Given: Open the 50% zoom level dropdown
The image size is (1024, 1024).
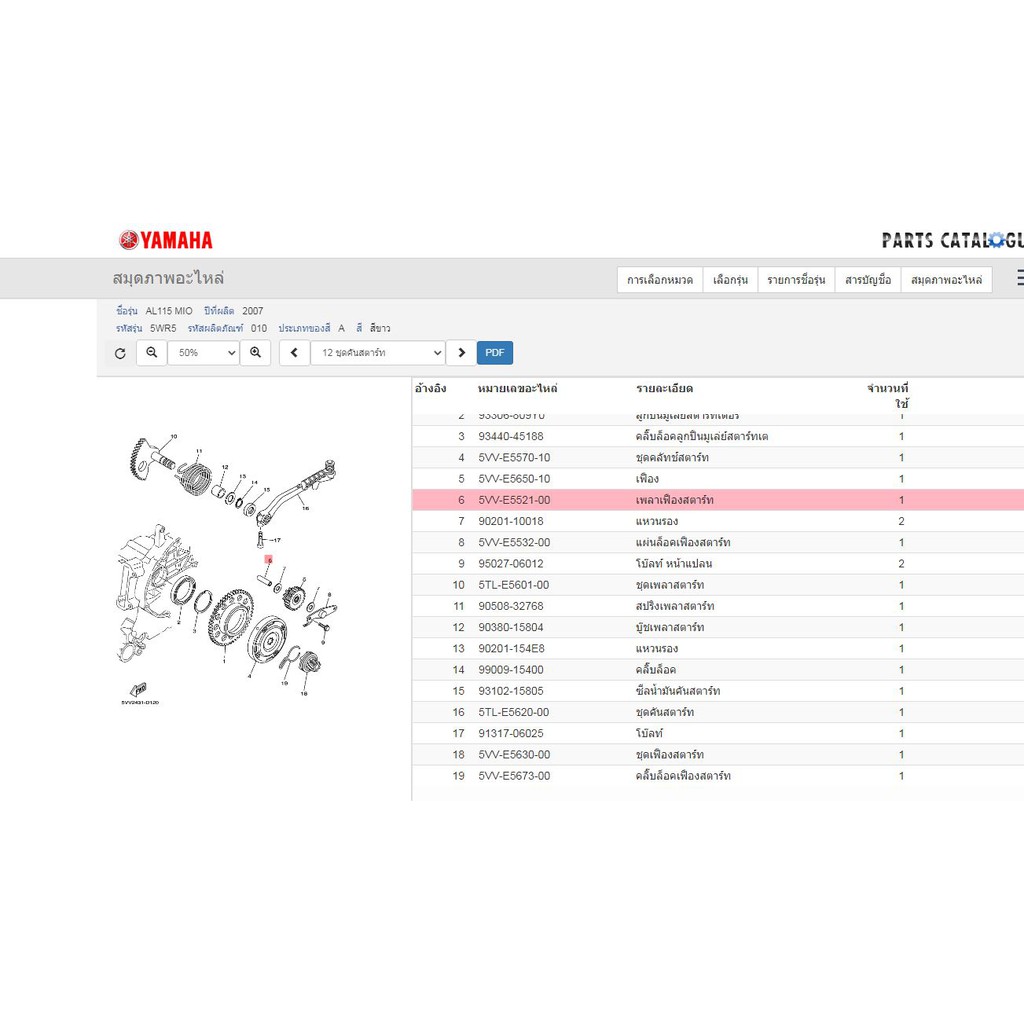Looking at the screenshot, I should click(204, 353).
